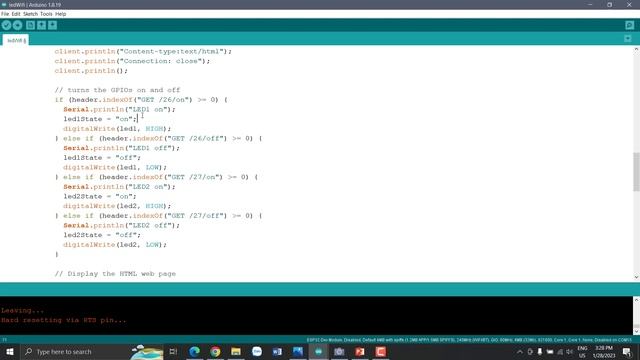640x360 pixels.
Task: Open the Sketch menu
Action: [x=30, y=14]
